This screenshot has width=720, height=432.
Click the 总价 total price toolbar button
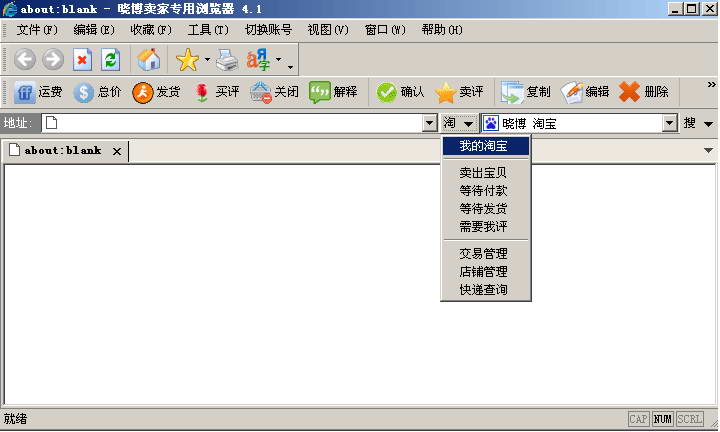coord(97,92)
